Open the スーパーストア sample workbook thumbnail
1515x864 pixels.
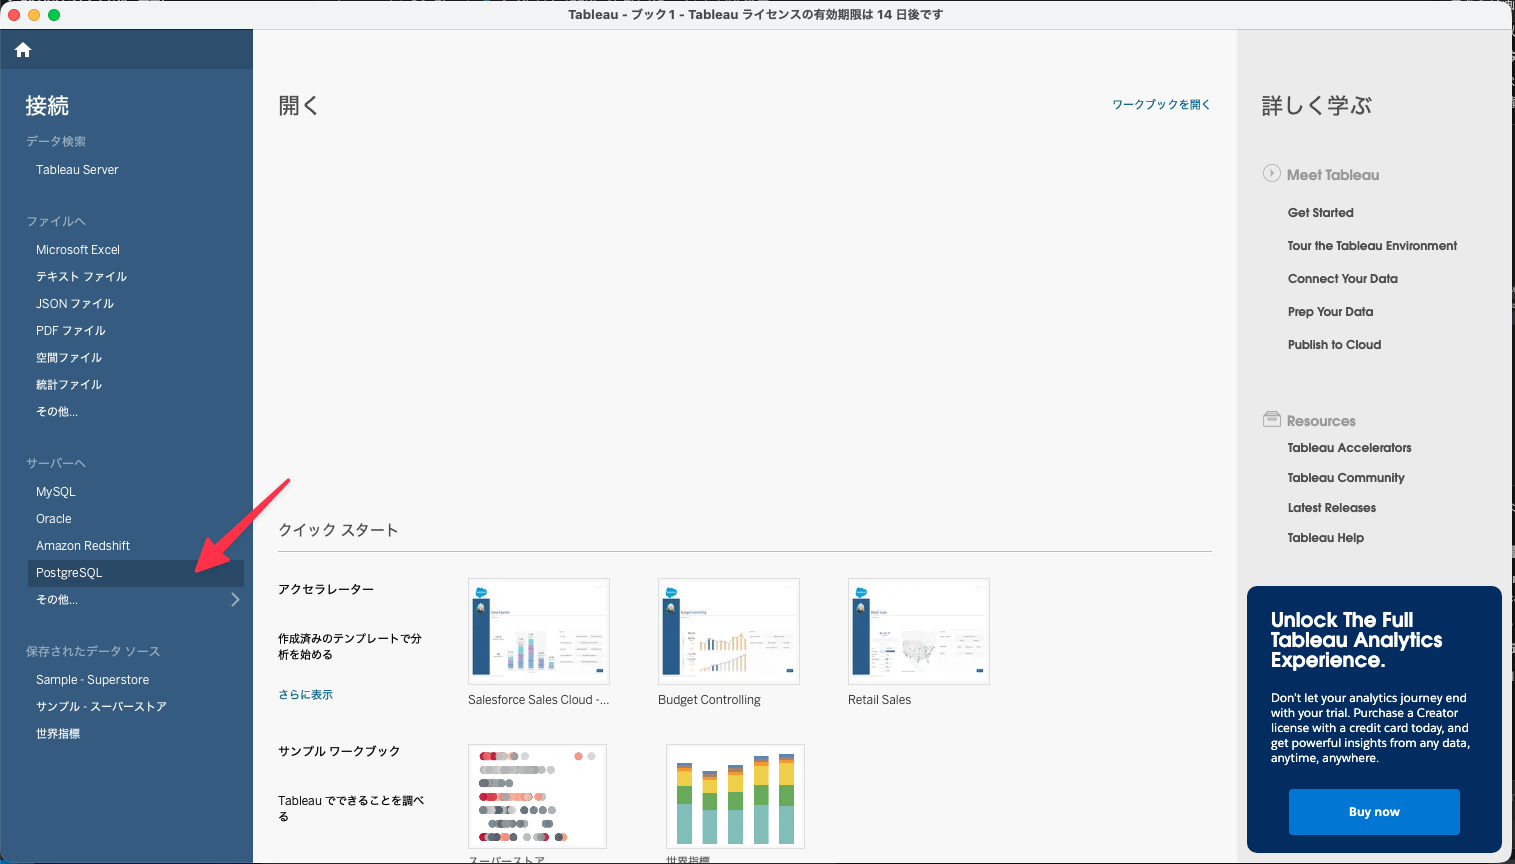tap(537, 796)
